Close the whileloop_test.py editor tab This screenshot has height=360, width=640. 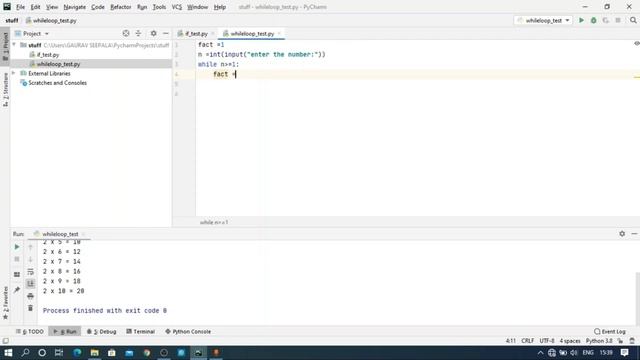click(279, 33)
